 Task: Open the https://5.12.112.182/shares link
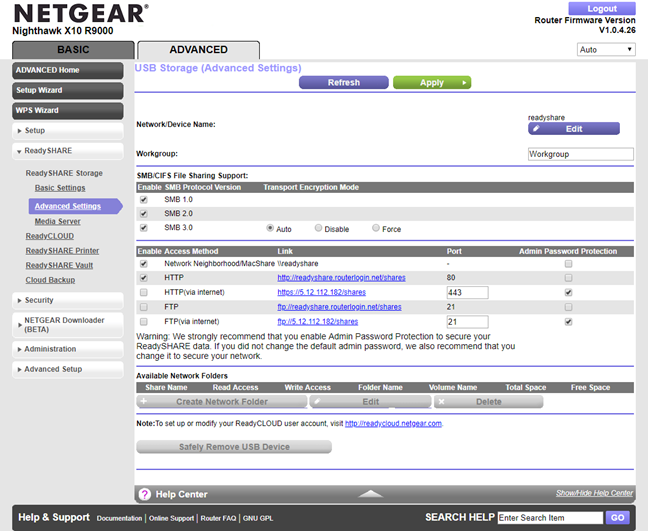click(322, 293)
